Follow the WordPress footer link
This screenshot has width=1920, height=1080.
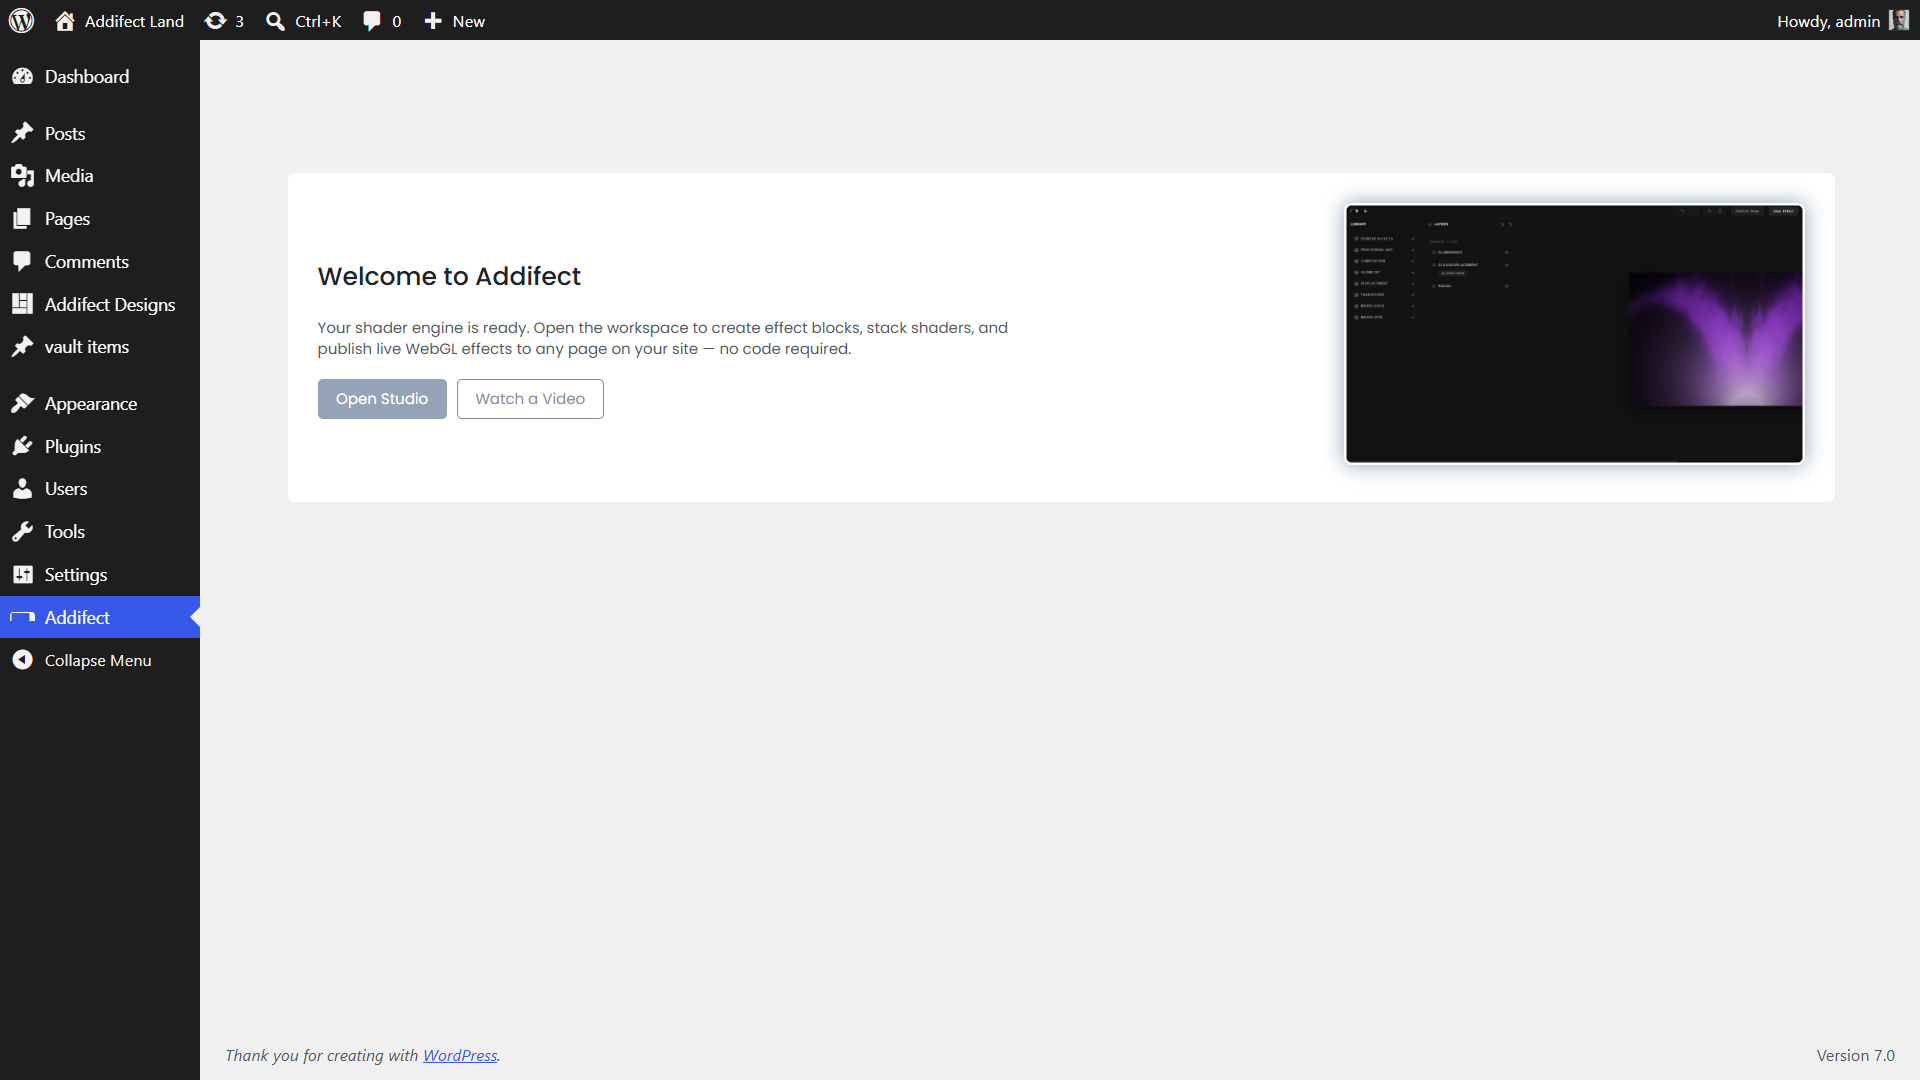[460, 1055]
